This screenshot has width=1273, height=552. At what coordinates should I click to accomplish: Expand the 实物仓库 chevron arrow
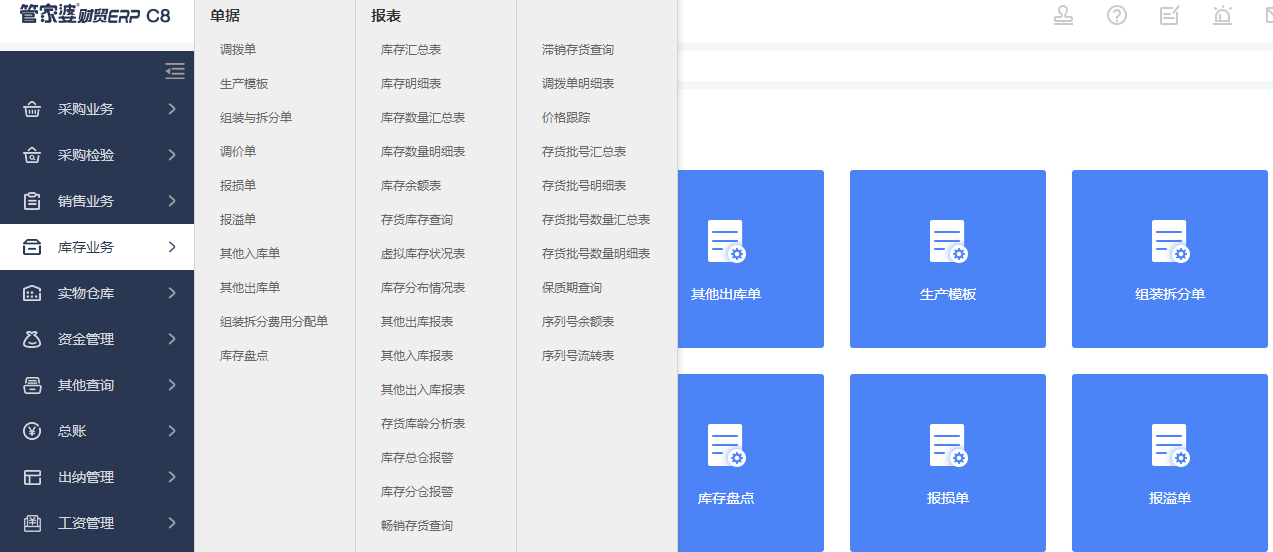pyautogui.click(x=172, y=293)
